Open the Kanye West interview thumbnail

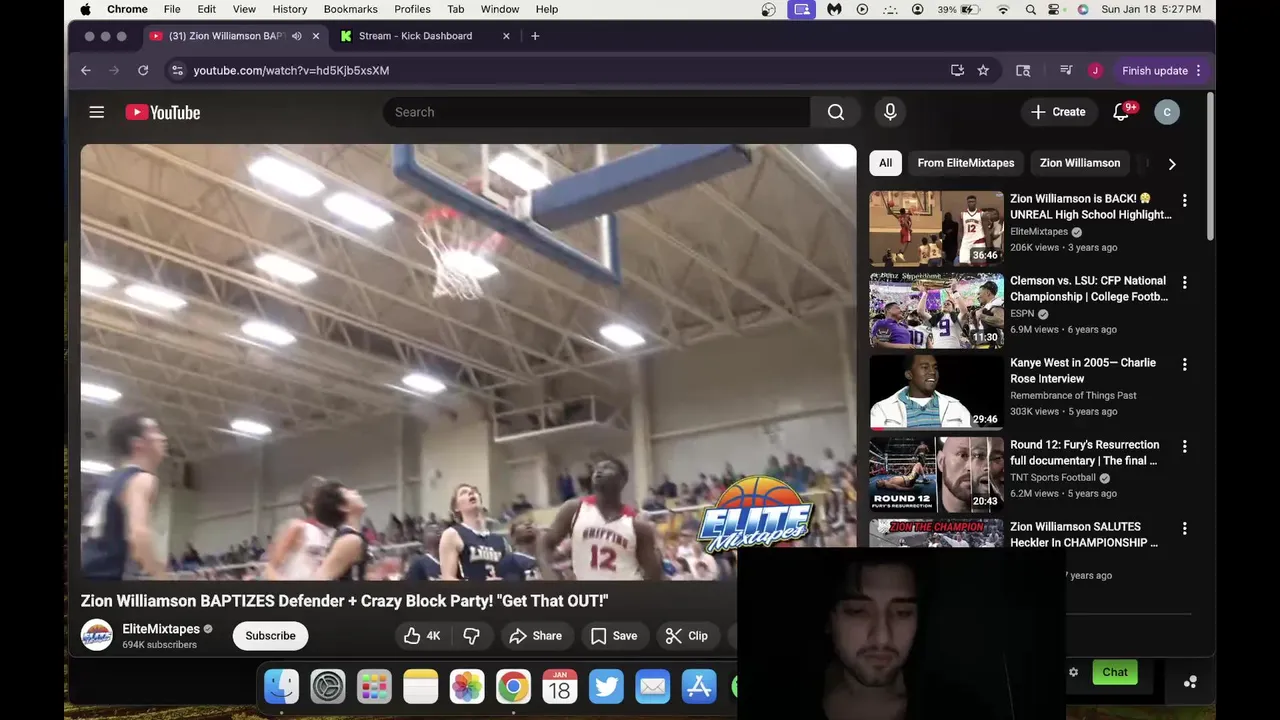point(936,392)
